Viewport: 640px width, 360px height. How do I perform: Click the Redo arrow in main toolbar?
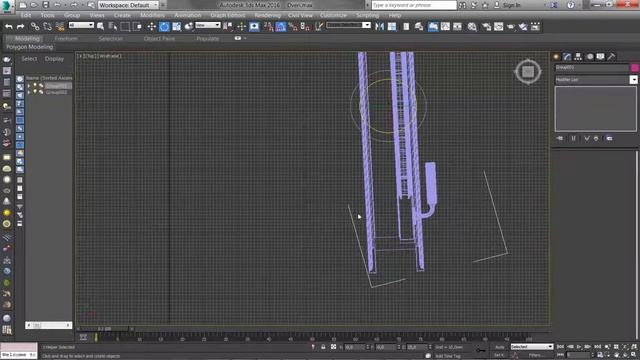pos(20,27)
